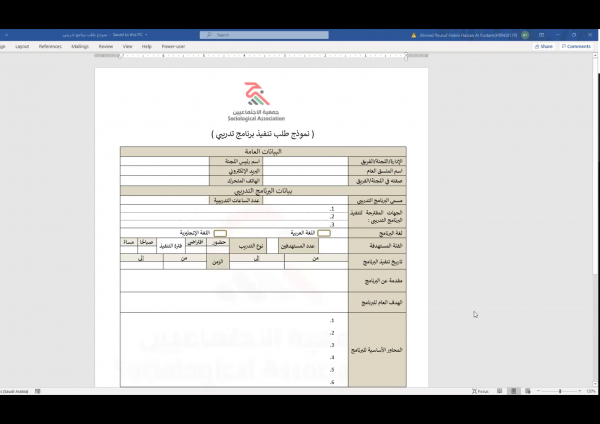The height and width of the screenshot is (424, 600).
Task: Select the Help ribbon tab
Action: pyautogui.click(x=147, y=46)
